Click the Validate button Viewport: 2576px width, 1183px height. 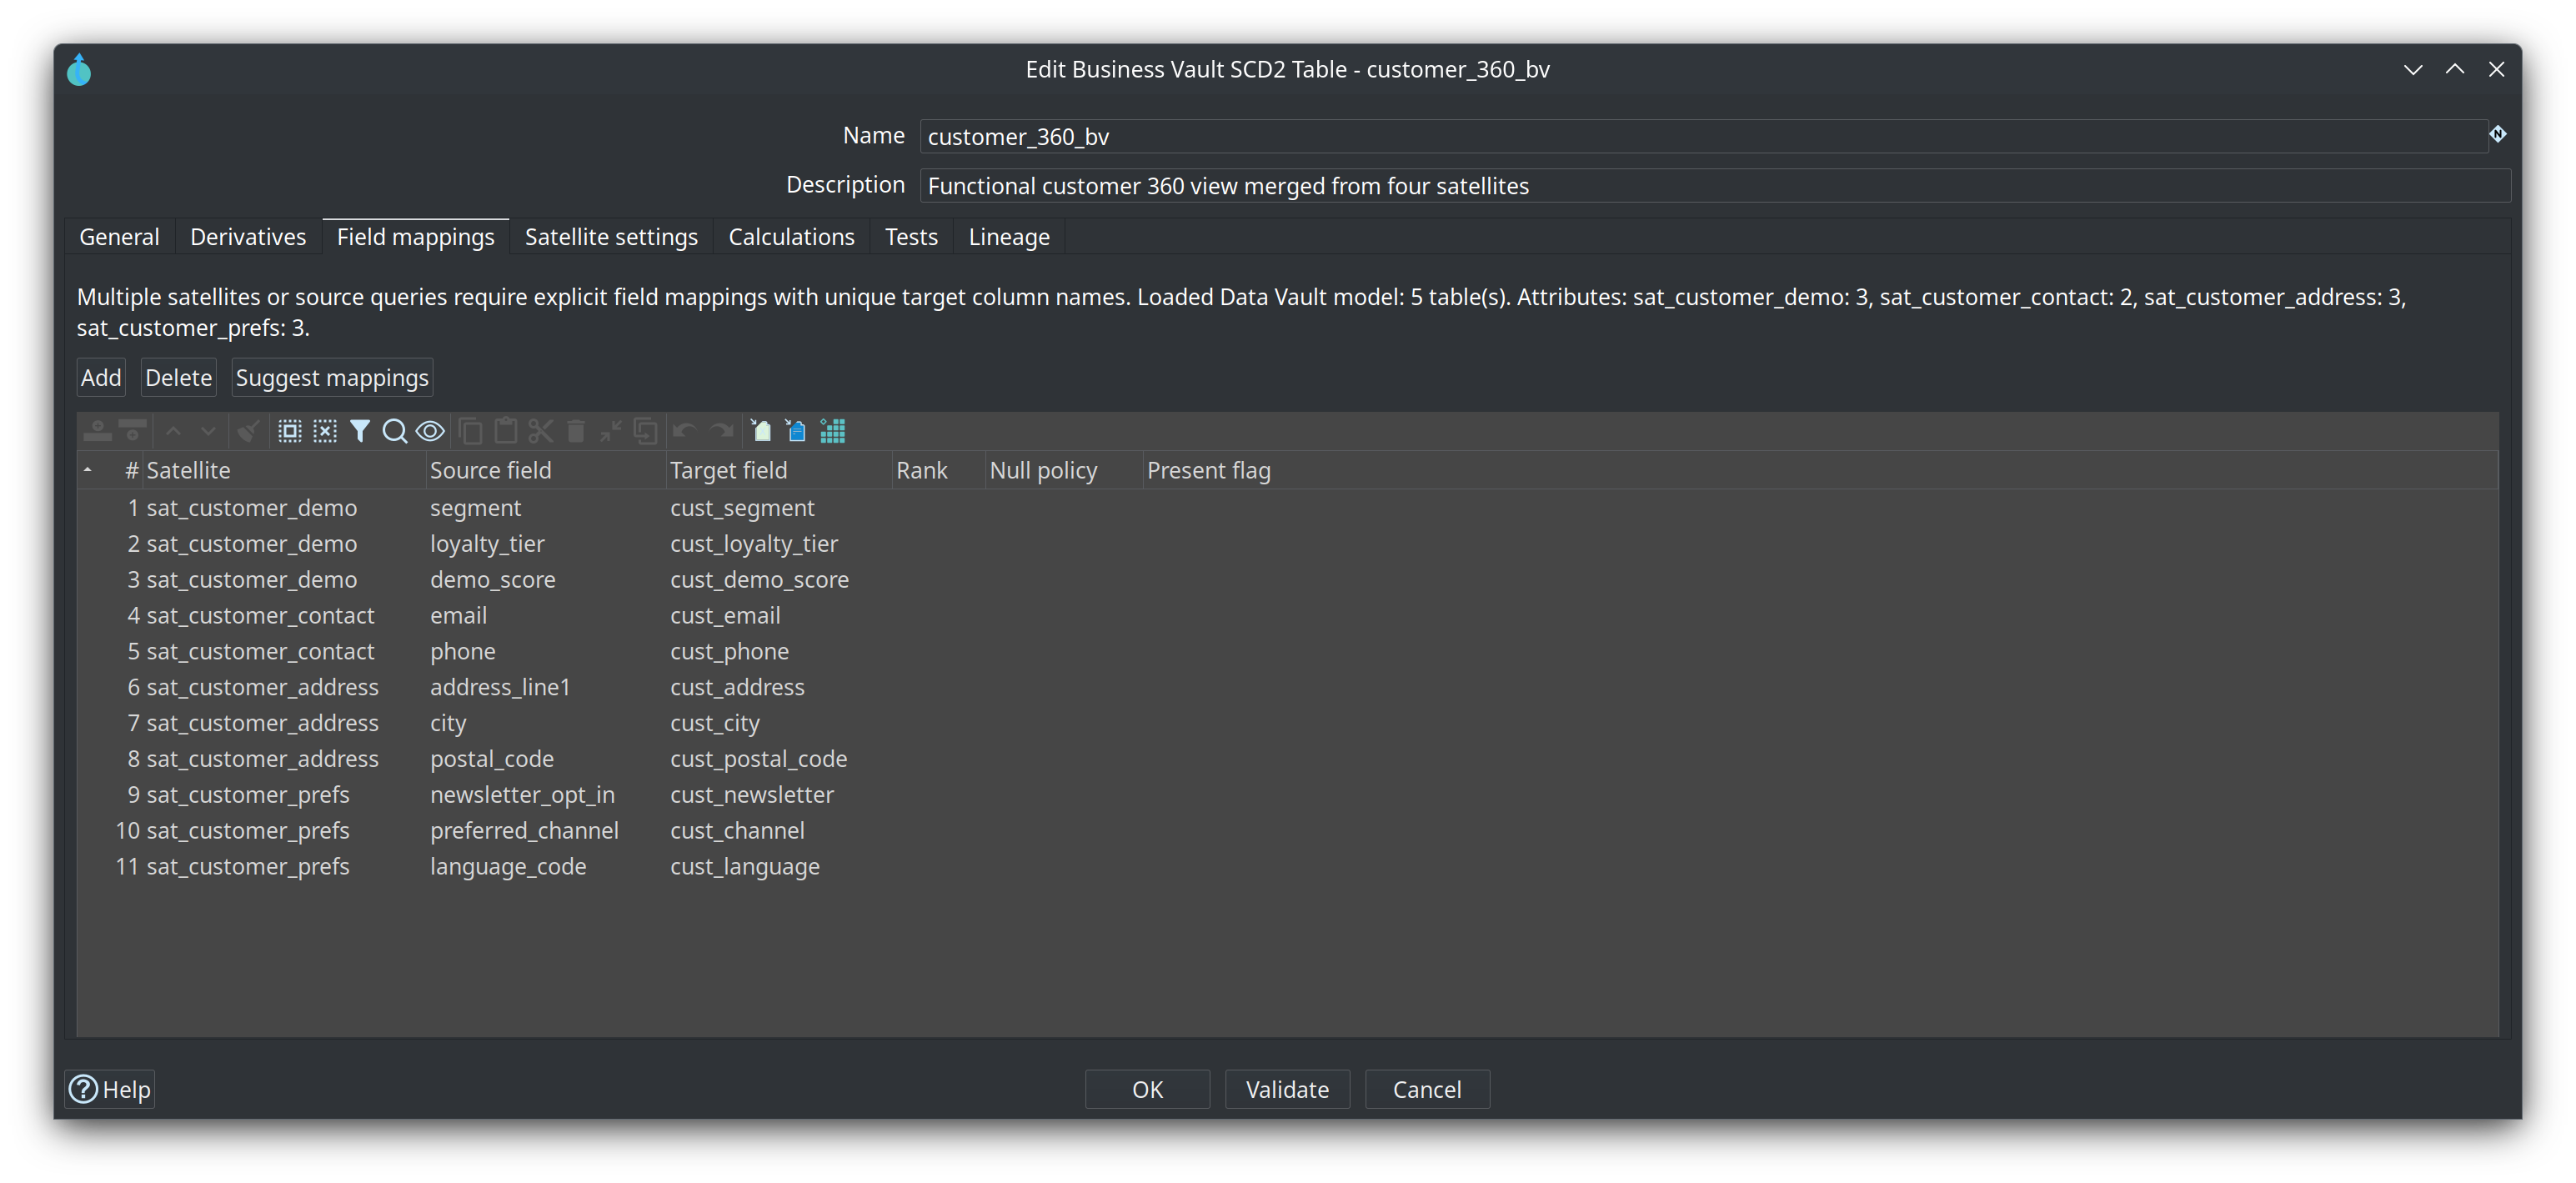[1287, 1089]
